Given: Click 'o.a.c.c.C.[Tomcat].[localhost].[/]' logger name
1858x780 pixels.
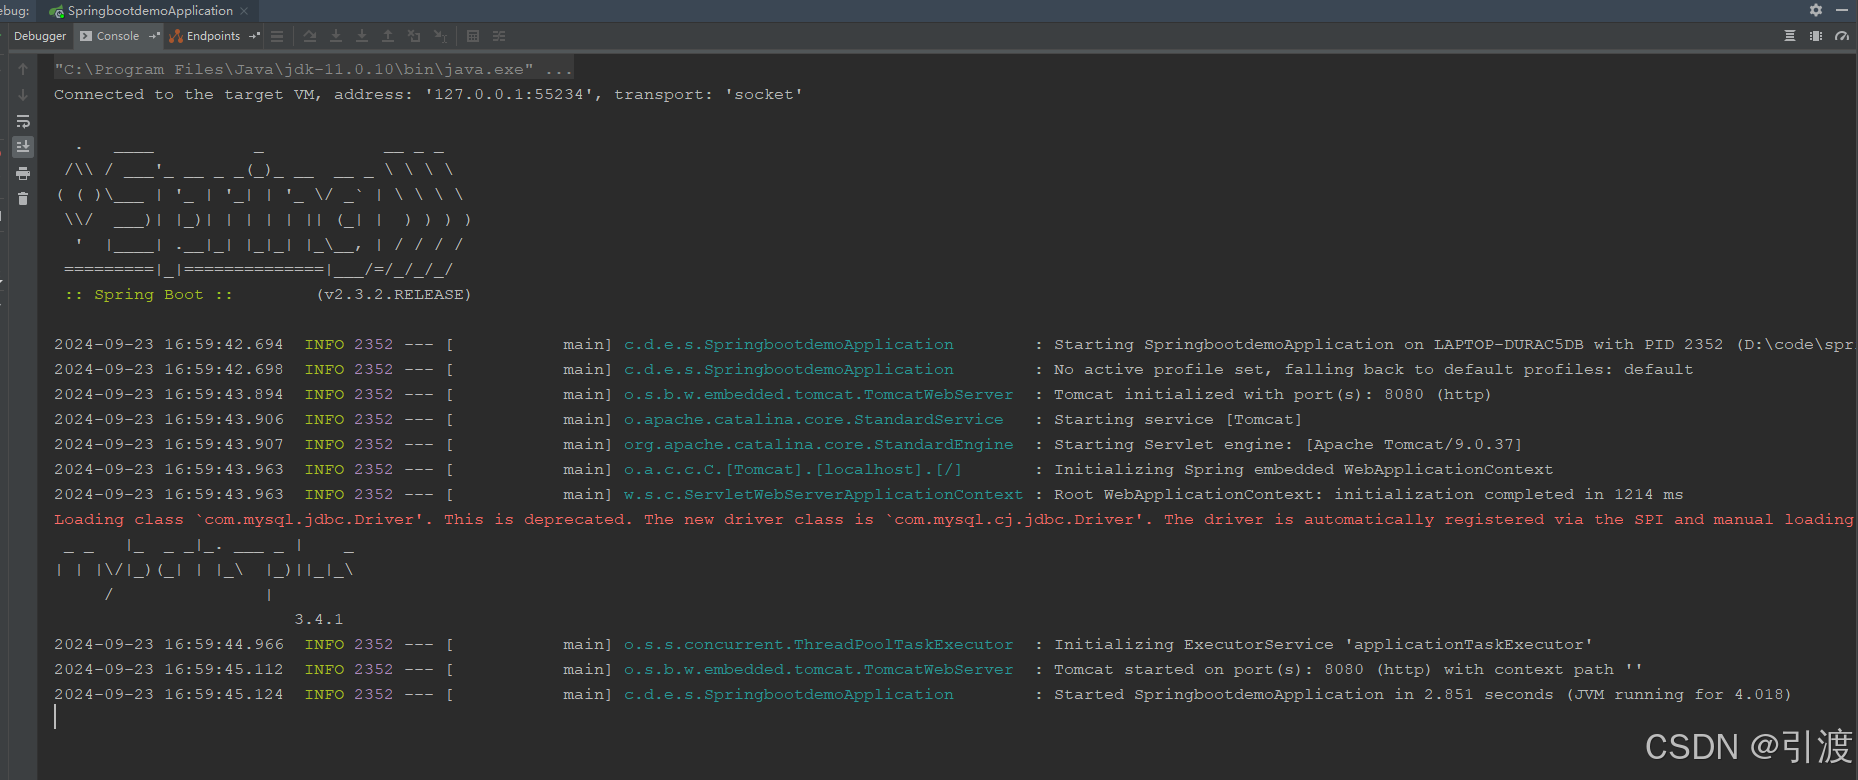Looking at the screenshot, I should click(793, 470).
